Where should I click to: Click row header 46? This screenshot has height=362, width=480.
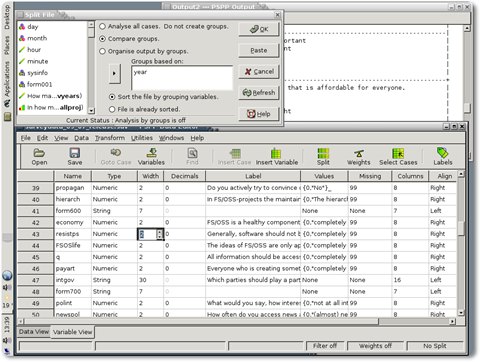point(36,269)
